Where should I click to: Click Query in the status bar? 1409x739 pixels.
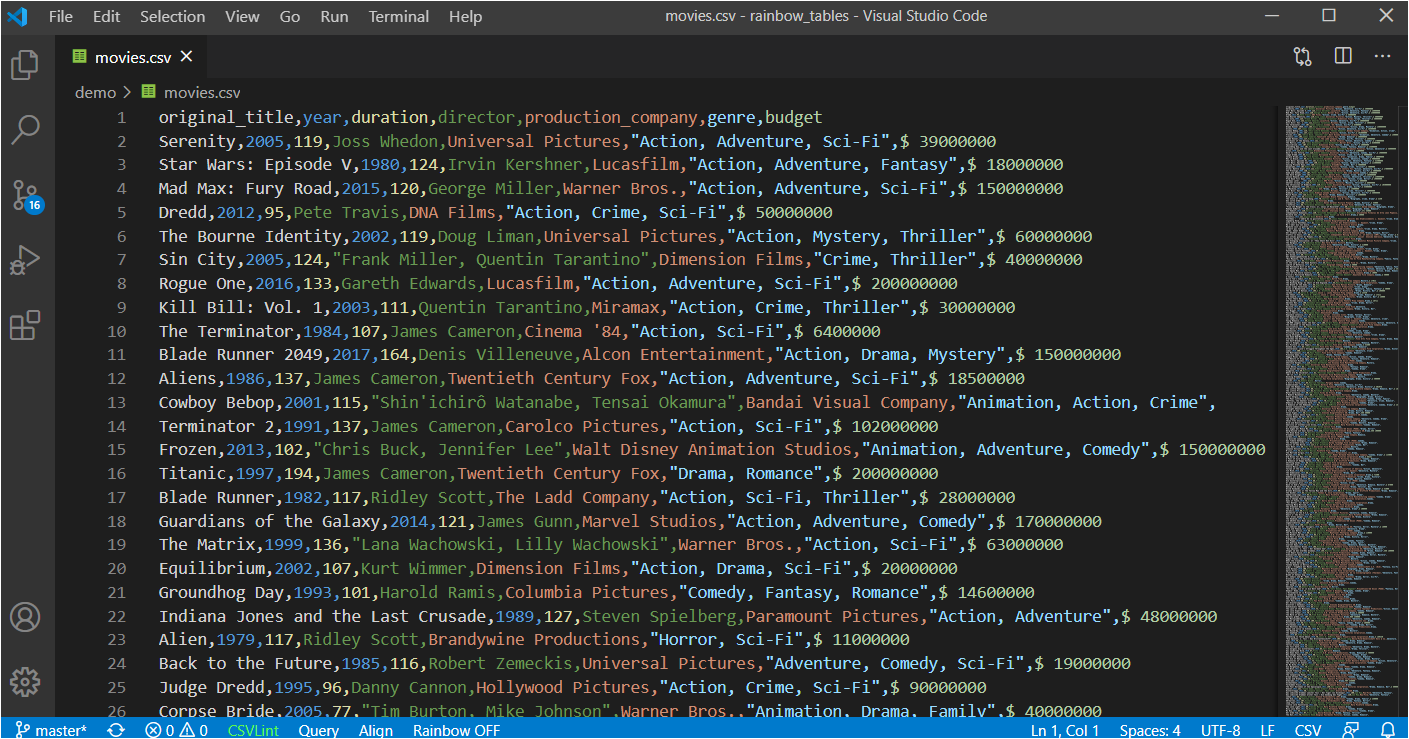pos(318,730)
